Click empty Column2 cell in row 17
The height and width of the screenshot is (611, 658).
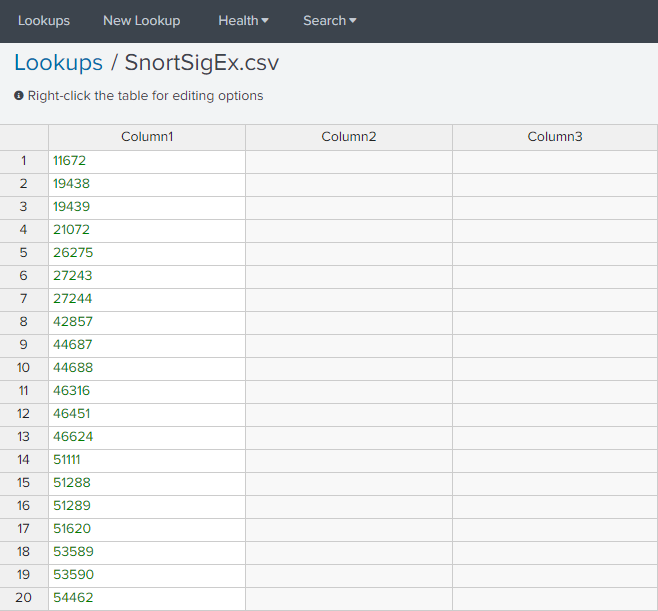click(349, 530)
